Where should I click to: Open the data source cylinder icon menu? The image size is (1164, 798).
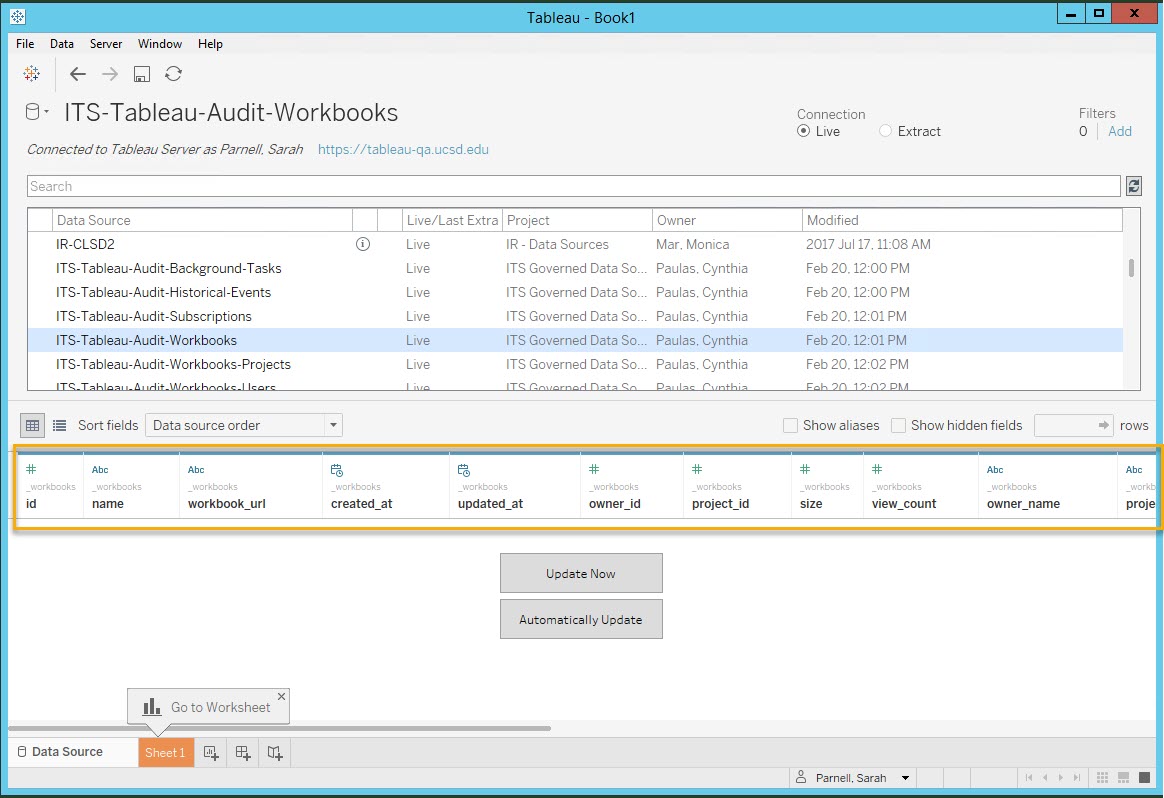pyautogui.click(x=36, y=112)
